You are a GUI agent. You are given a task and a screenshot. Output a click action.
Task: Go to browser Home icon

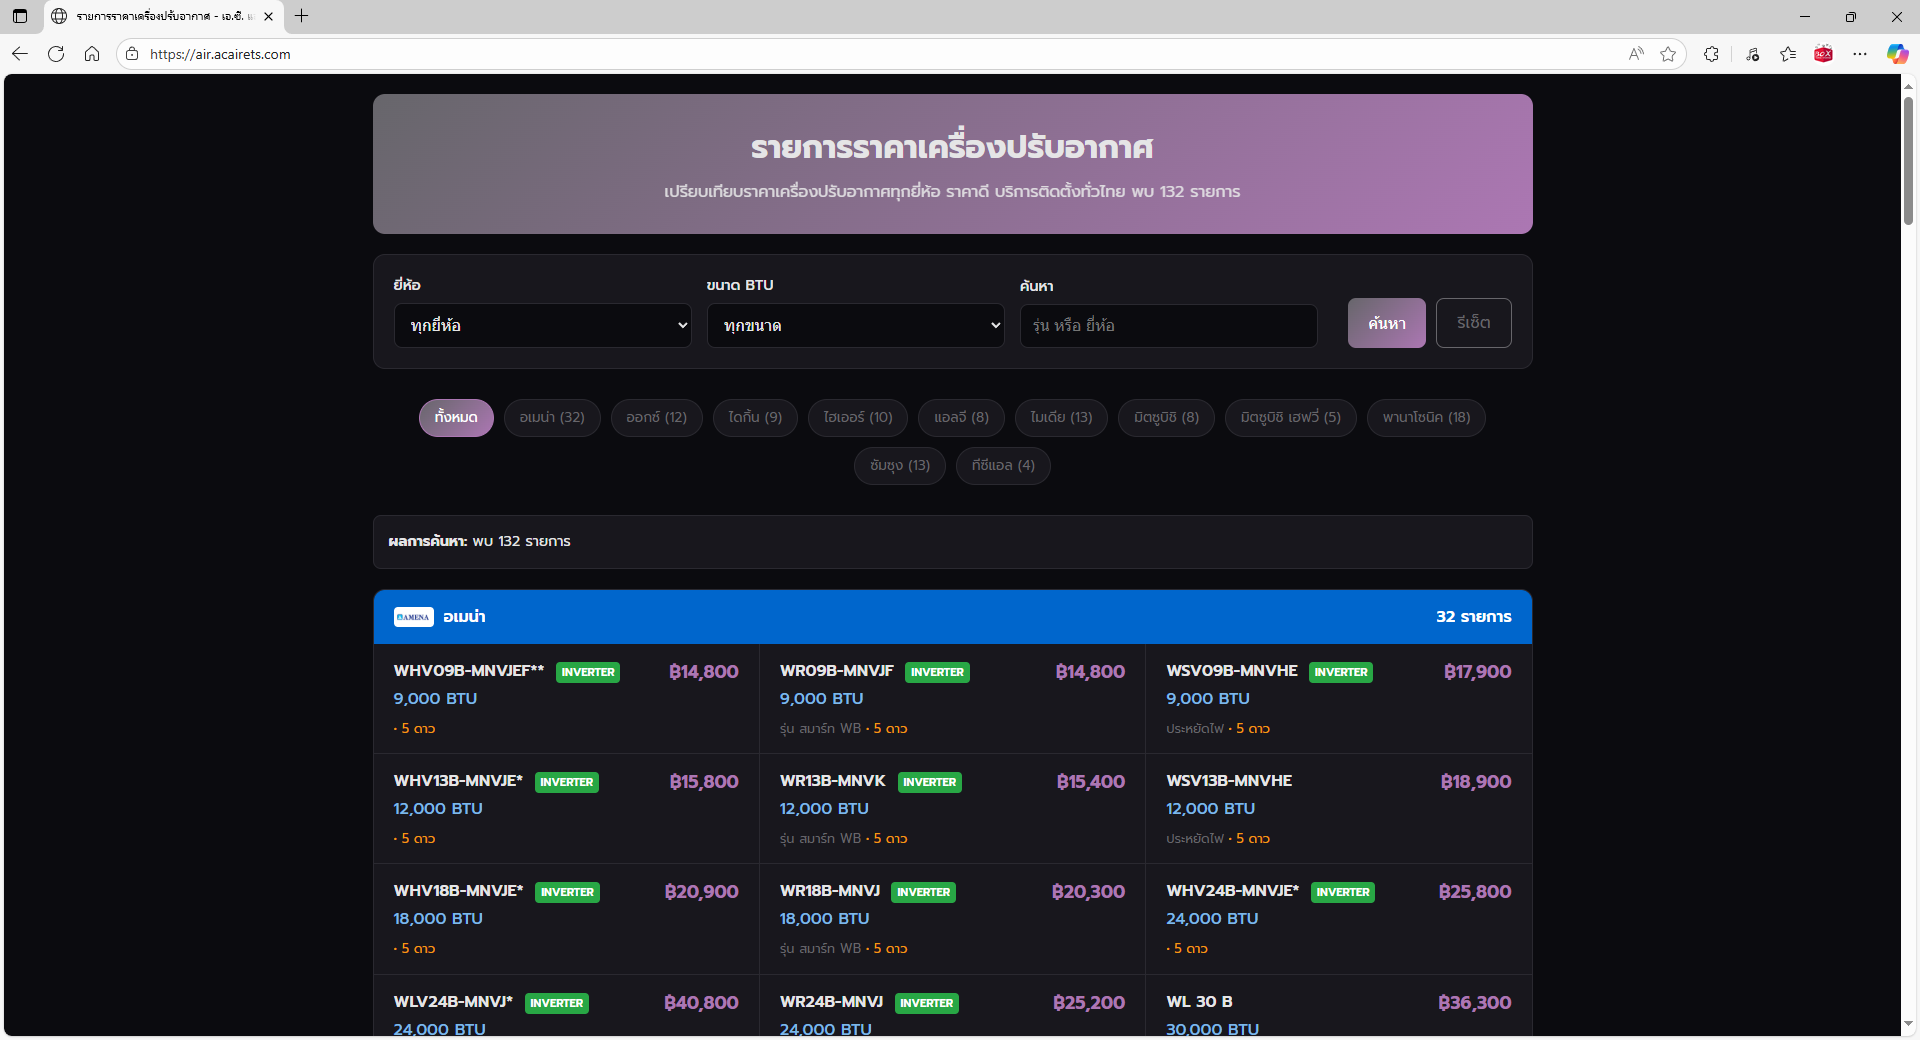pos(92,54)
